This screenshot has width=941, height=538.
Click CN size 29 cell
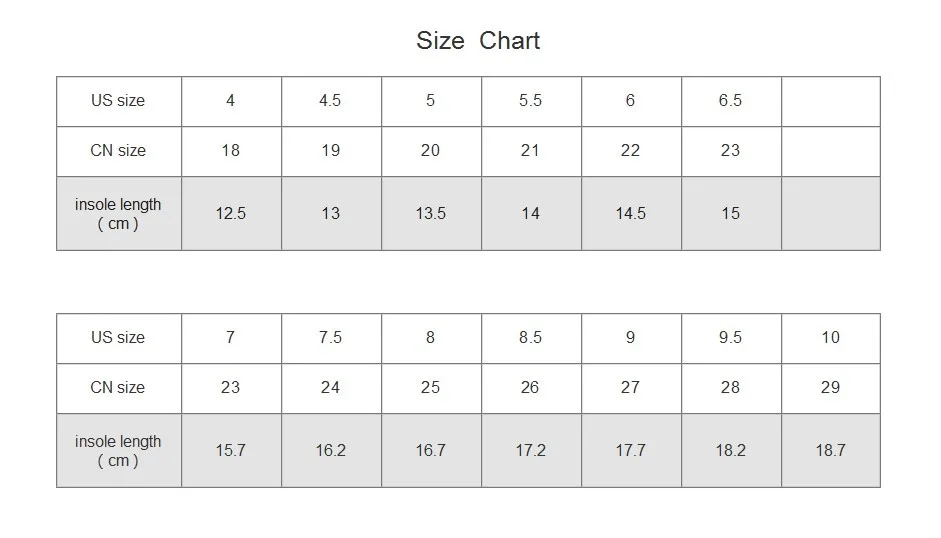[x=831, y=388]
